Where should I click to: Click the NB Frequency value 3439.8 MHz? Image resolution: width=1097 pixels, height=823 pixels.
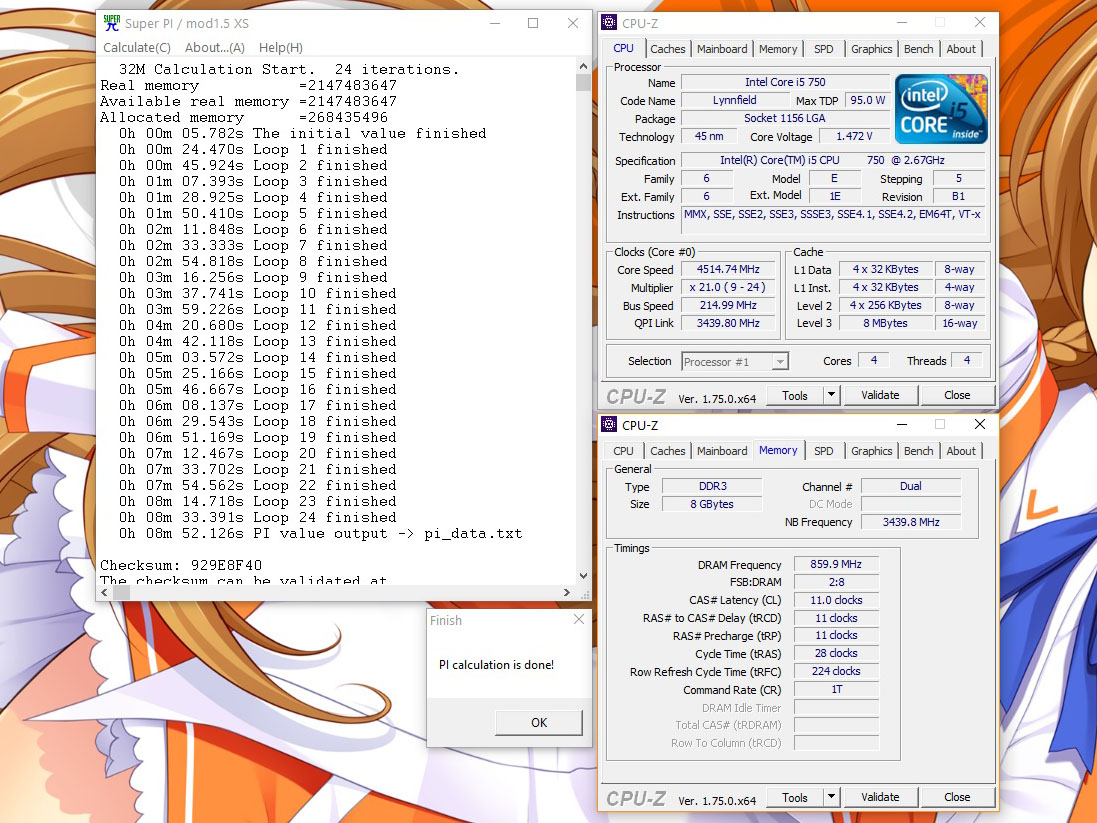click(911, 522)
